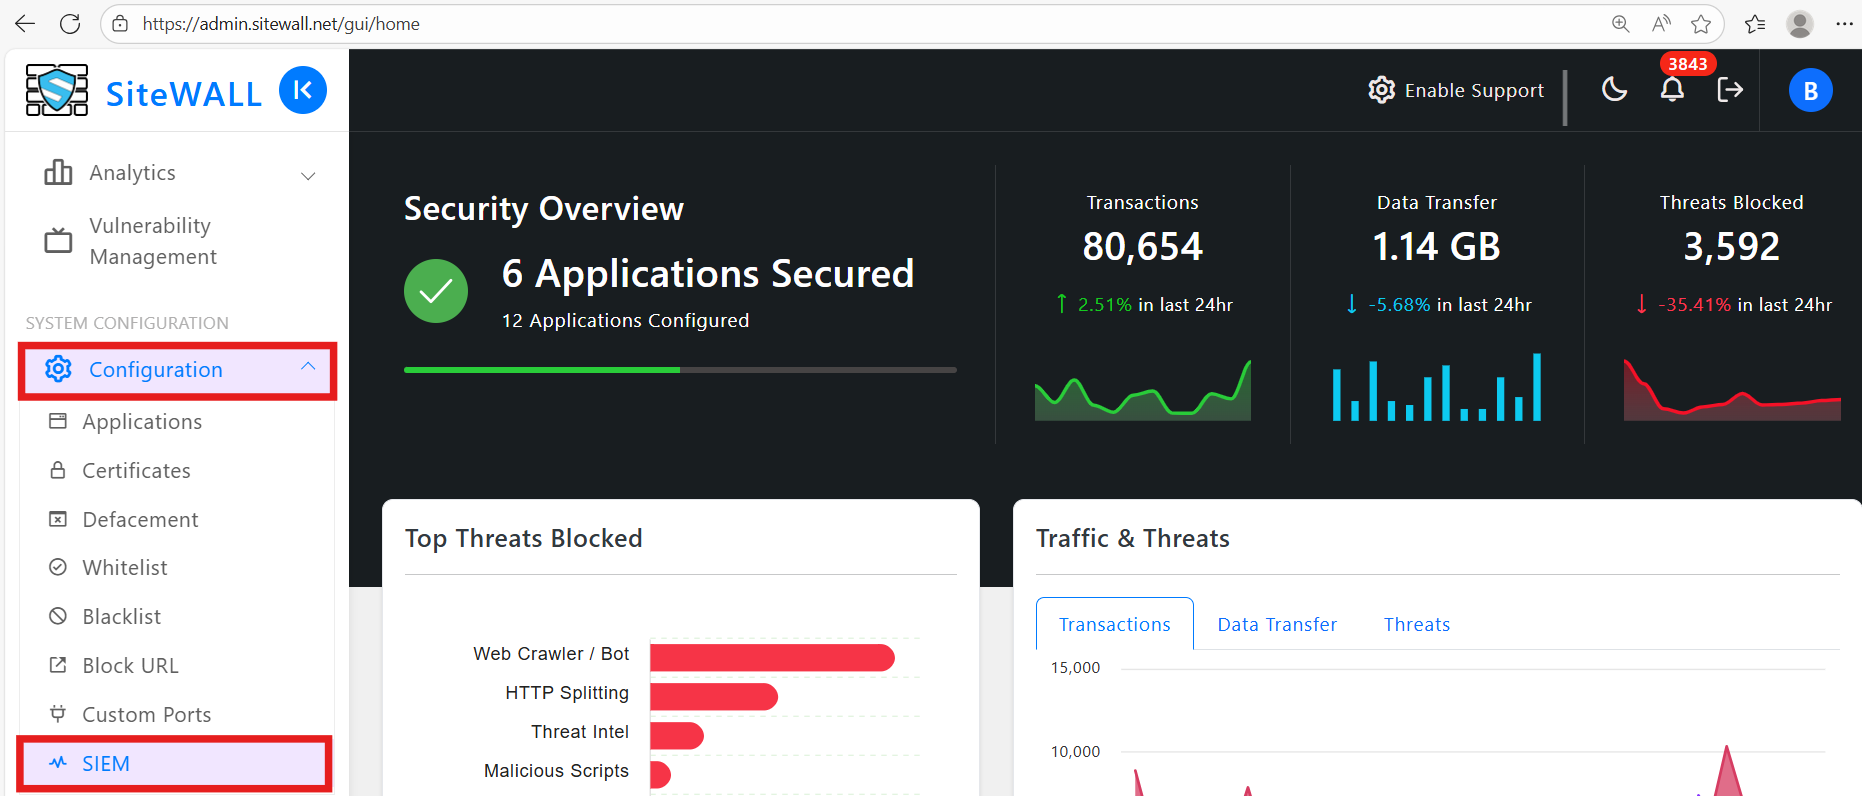Viewport: 1862px width, 796px height.
Task: Click the applications secured progress bar
Action: coord(679,370)
